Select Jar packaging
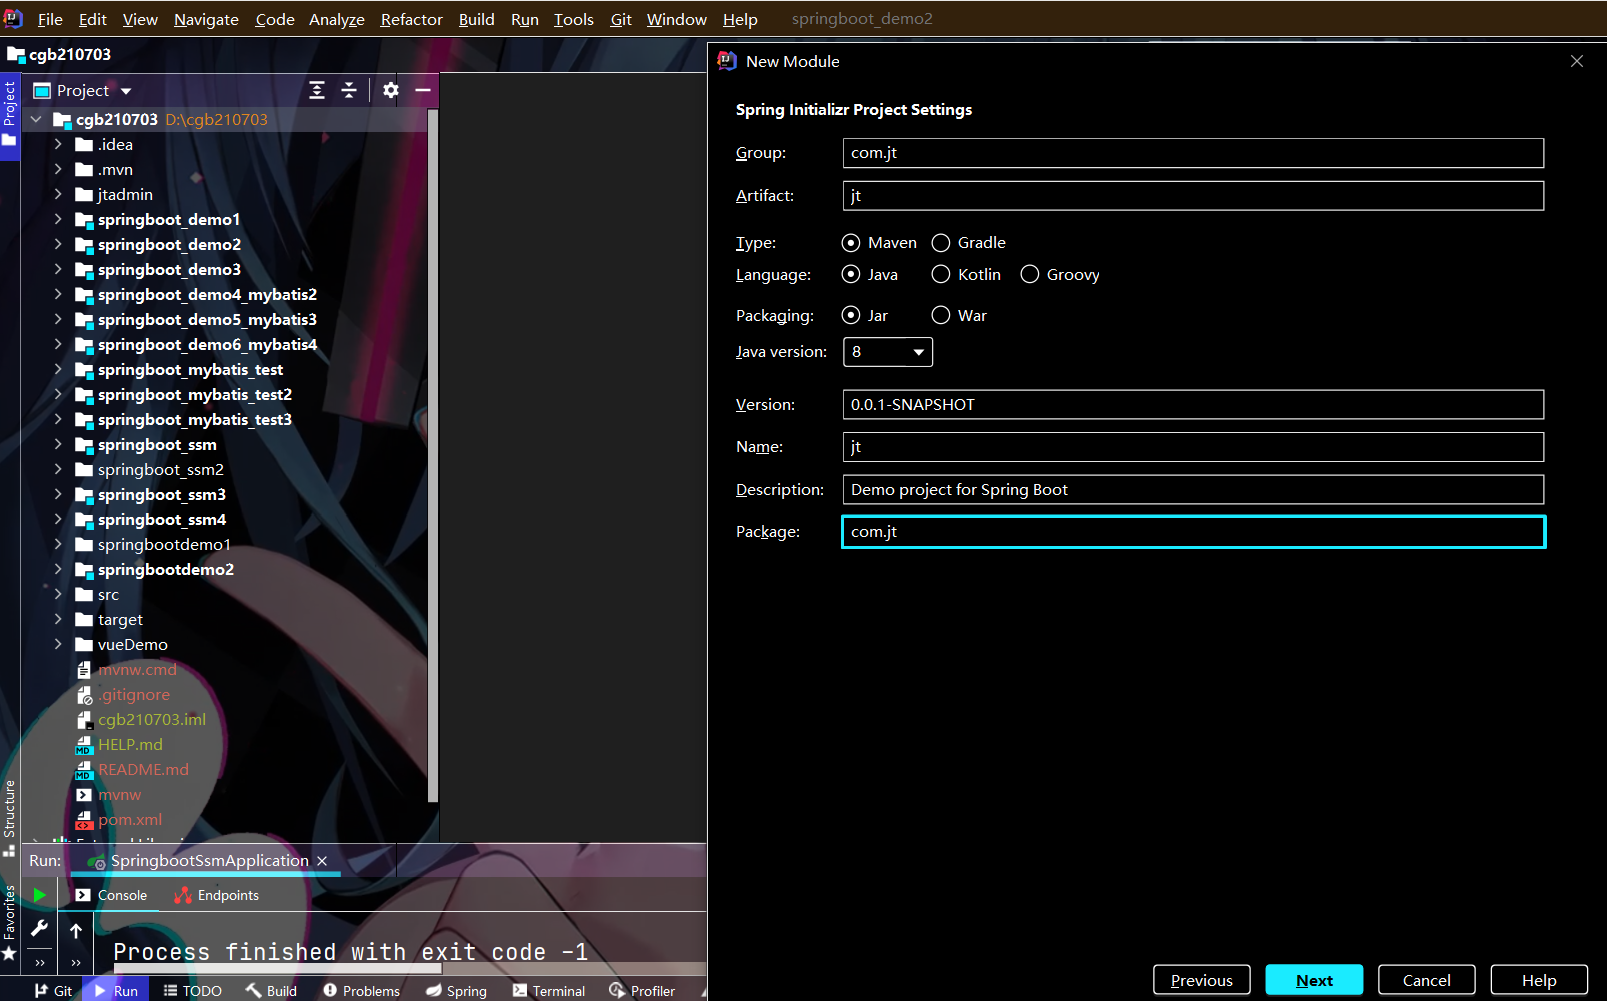Screen dimensions: 1607x1001 tap(864, 316)
